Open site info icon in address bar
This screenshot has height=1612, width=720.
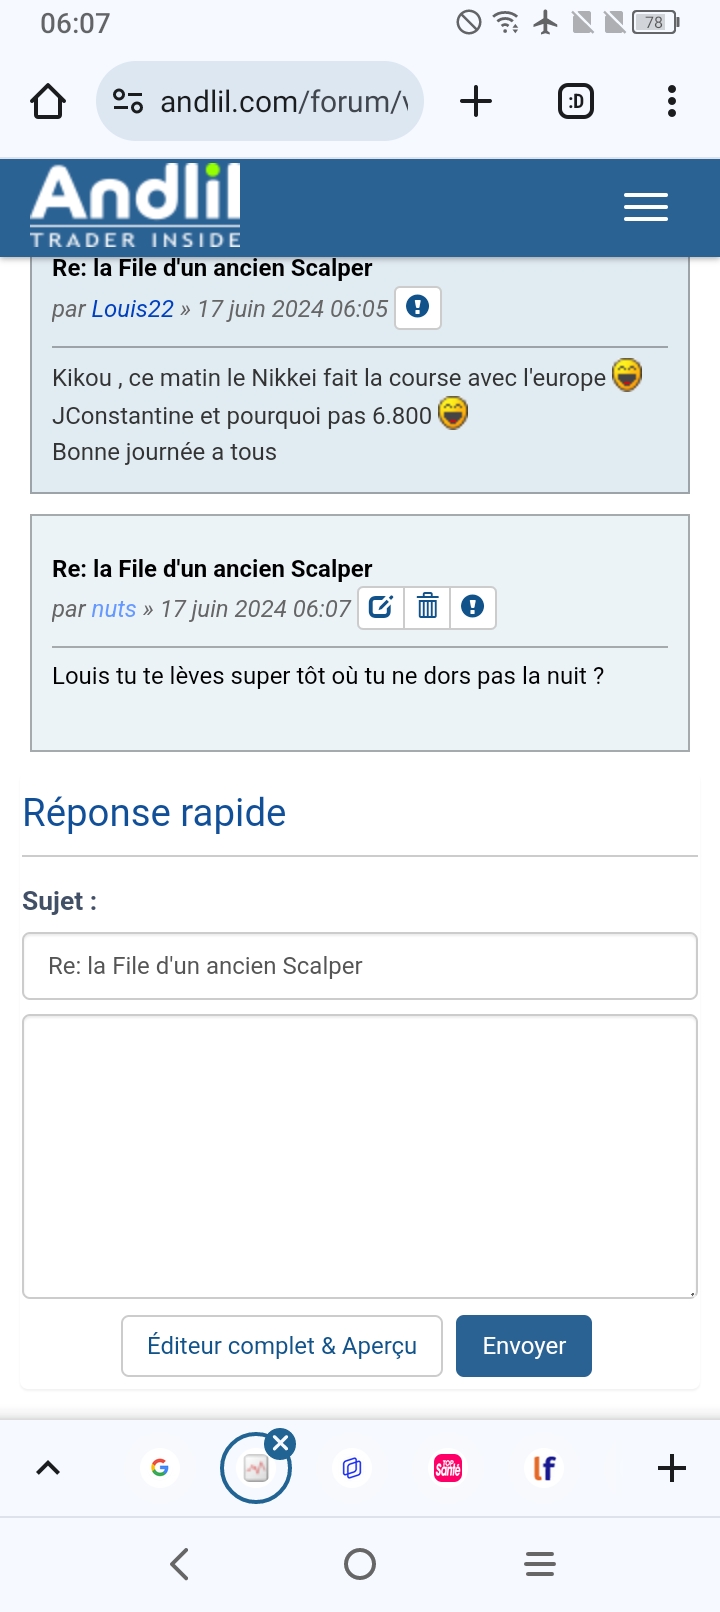(x=128, y=102)
